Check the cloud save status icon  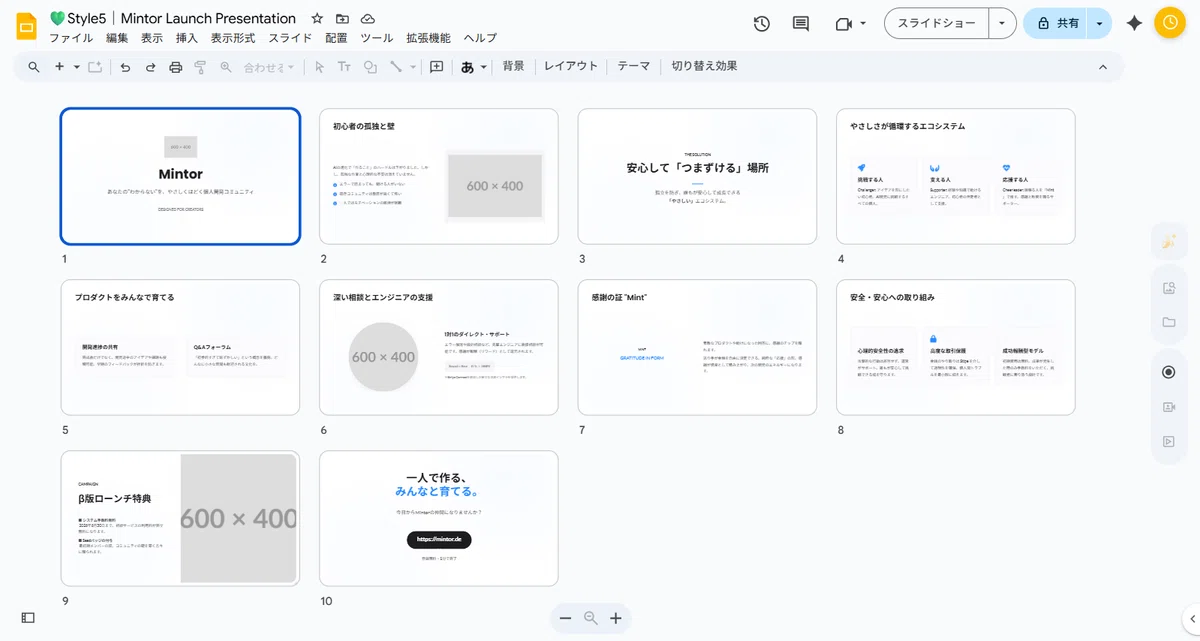tap(368, 19)
